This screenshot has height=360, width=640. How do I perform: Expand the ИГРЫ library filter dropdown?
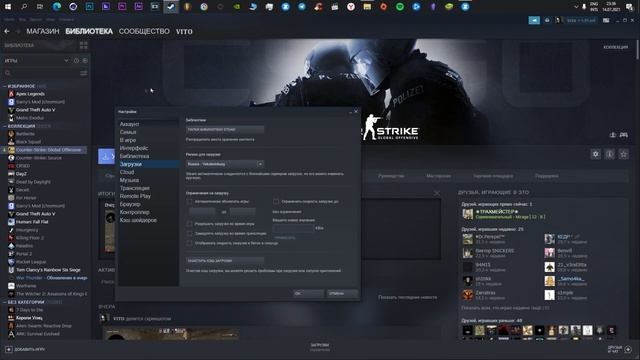66,60
